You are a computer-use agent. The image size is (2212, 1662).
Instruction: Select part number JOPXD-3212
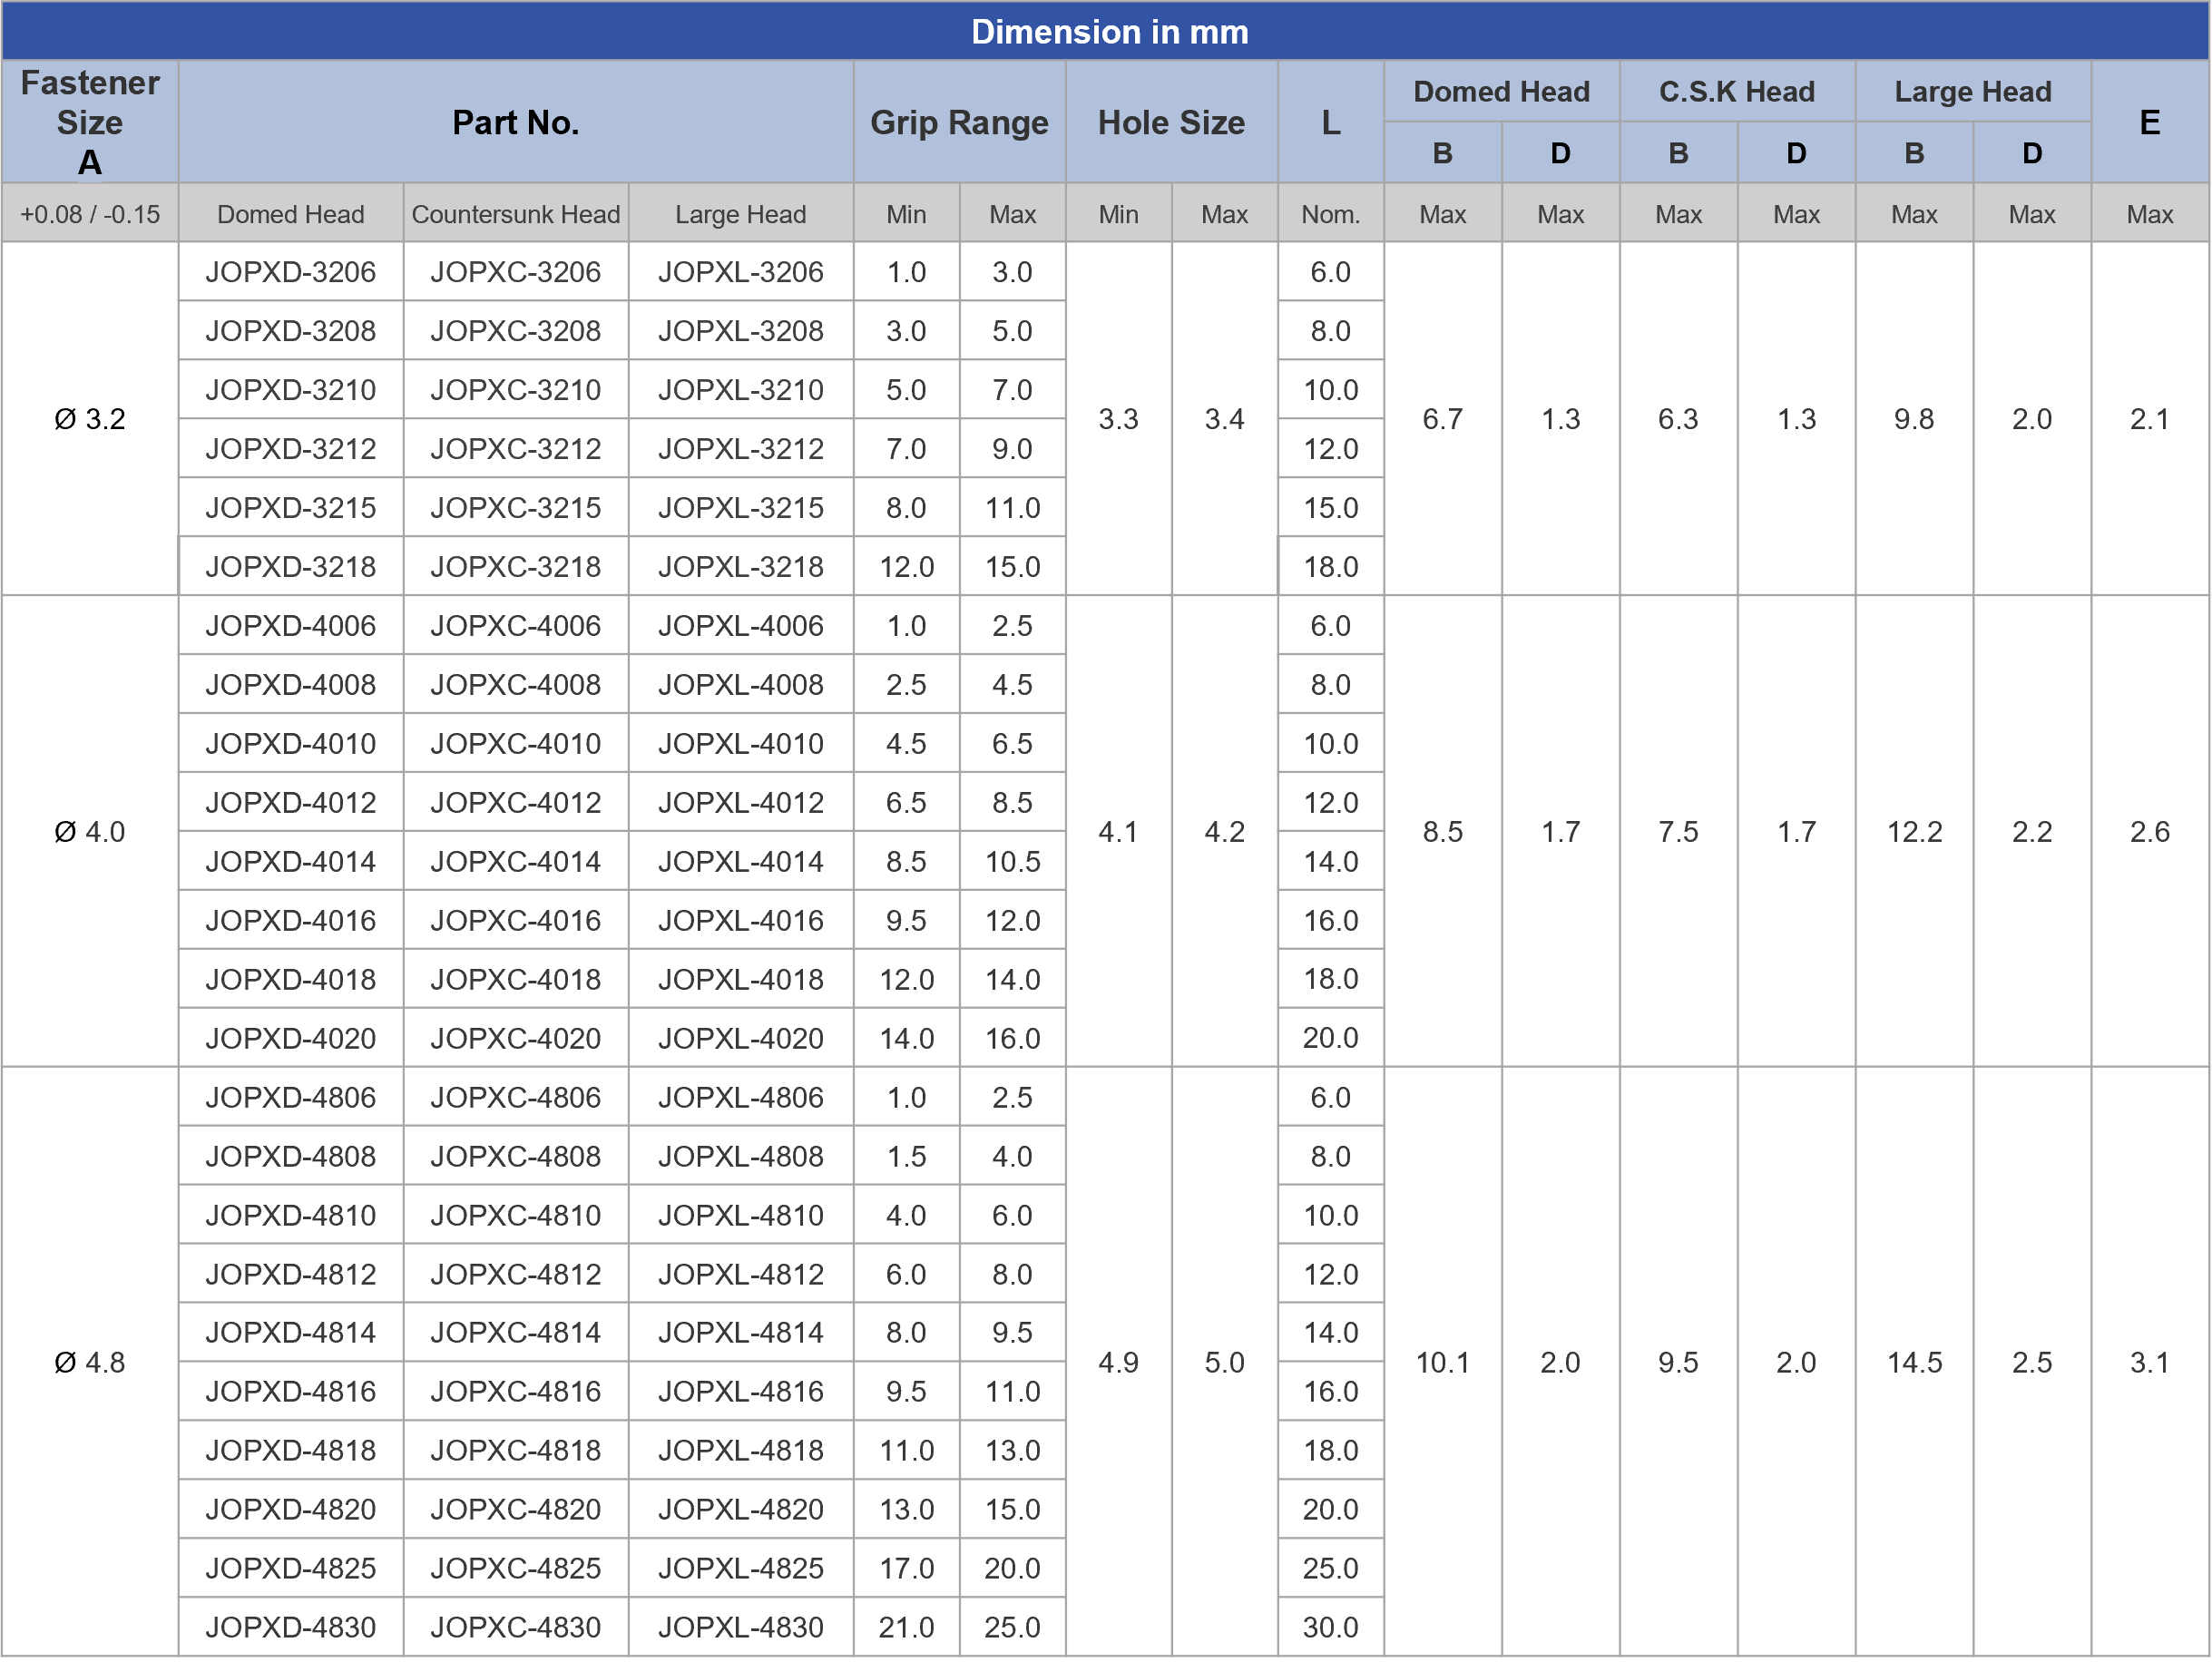click(291, 449)
